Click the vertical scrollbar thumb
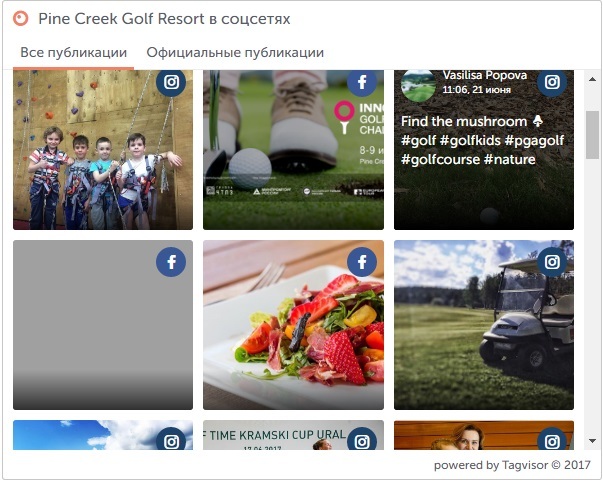Screen dimensions: 603x482 (x=592, y=135)
